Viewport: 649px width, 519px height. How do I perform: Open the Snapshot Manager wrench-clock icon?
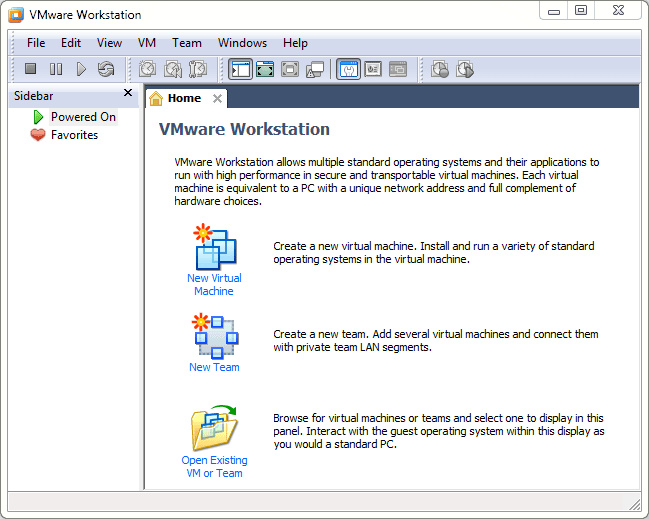198,69
